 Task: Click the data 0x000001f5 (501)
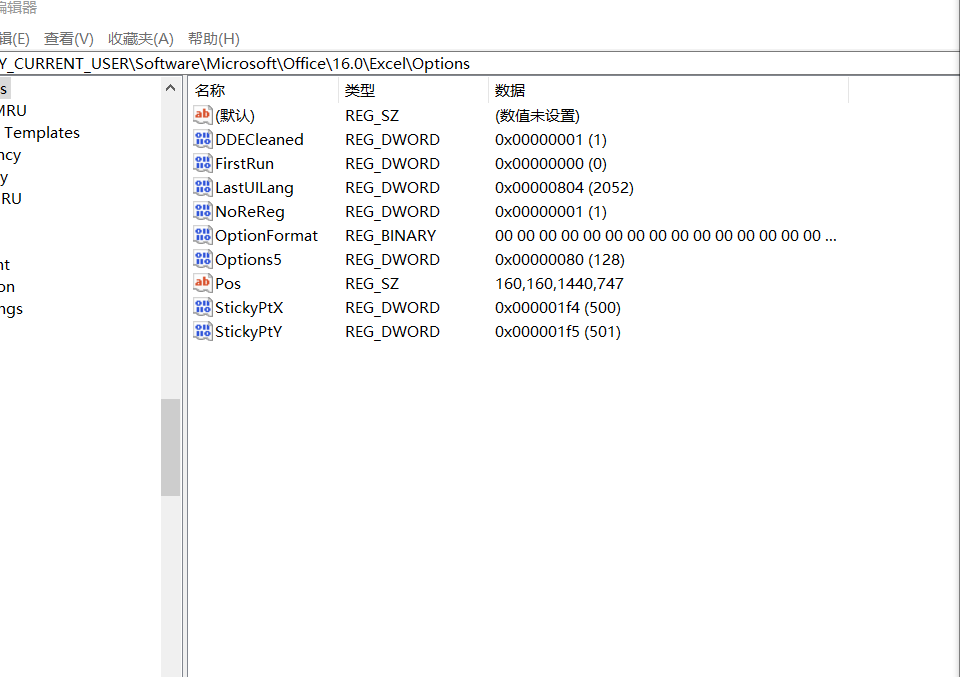coord(558,332)
